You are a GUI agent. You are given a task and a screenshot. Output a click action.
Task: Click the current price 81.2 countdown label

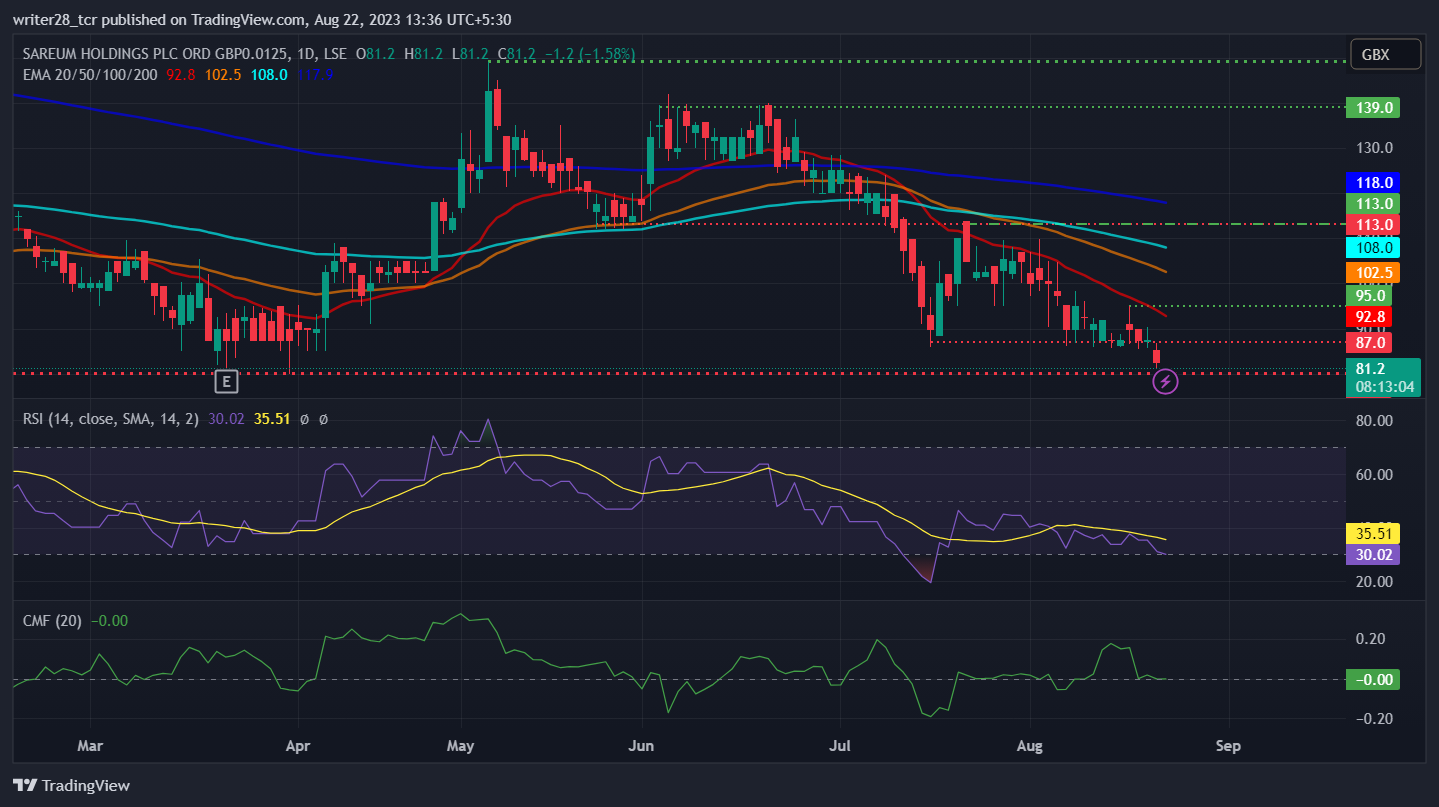coord(1384,377)
